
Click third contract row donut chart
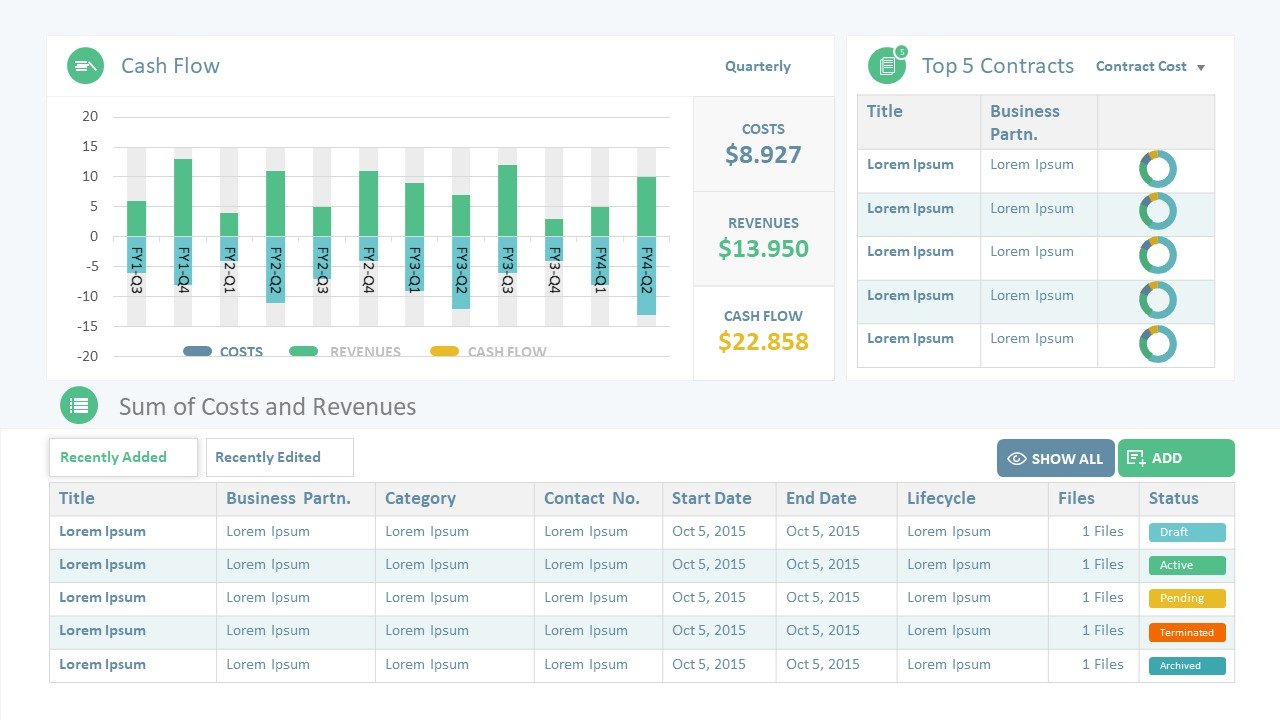coord(1157,256)
